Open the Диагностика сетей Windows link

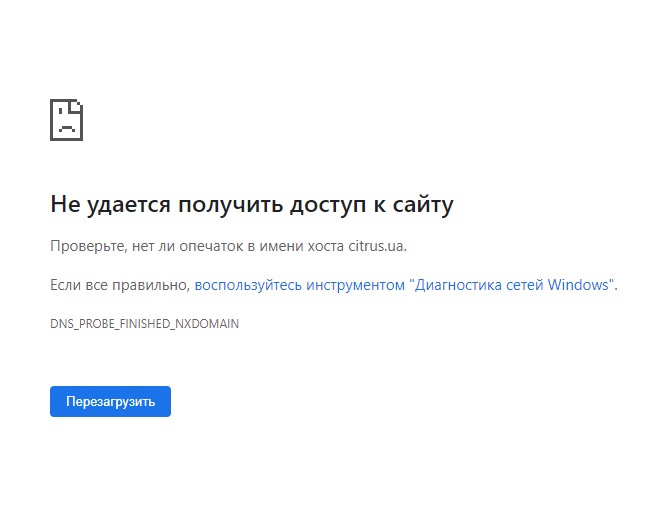click(x=405, y=285)
